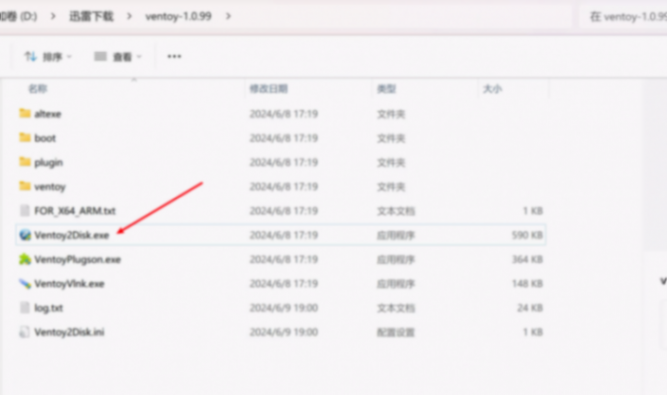This screenshot has height=395, width=667.
Task: Click the Ventoy2Disk.exe application icon
Action: [25, 235]
